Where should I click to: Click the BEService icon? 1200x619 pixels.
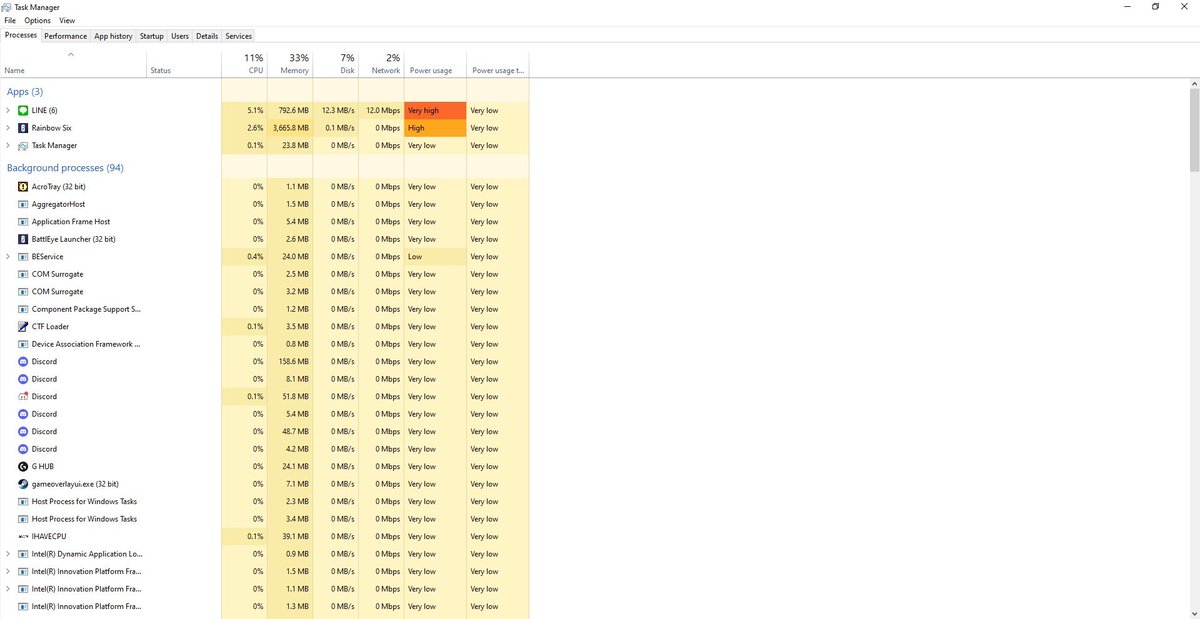pyautogui.click(x=23, y=257)
